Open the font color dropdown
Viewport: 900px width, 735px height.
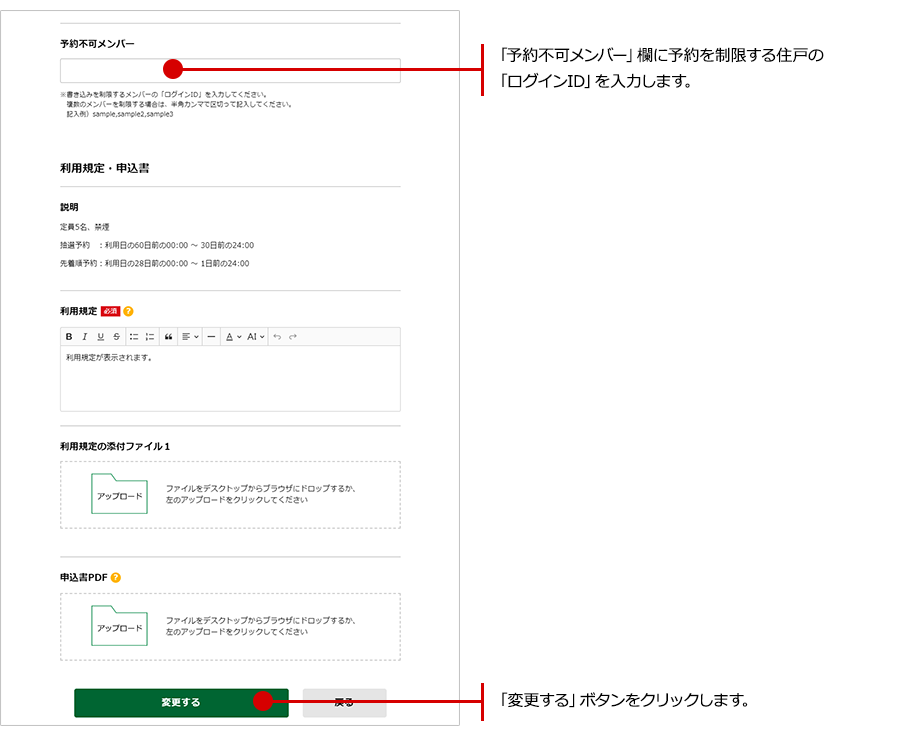click(x=231, y=337)
